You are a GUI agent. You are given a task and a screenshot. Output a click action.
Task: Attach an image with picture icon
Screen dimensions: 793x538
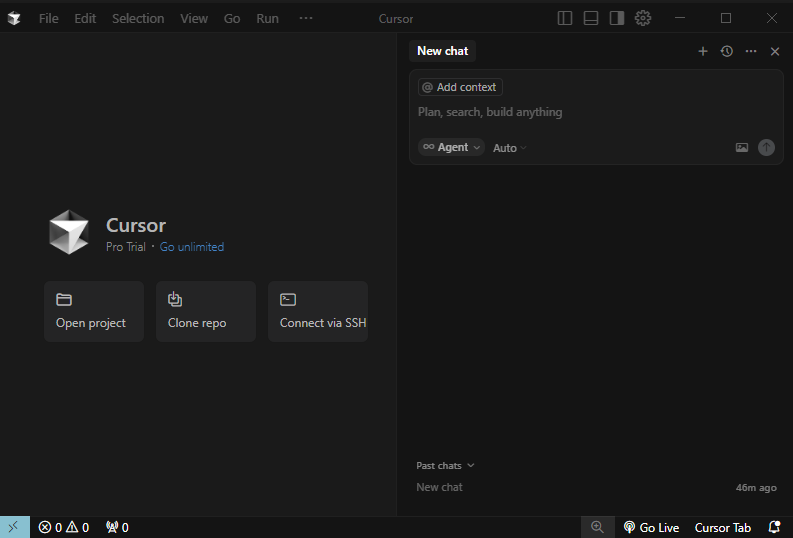(x=741, y=147)
